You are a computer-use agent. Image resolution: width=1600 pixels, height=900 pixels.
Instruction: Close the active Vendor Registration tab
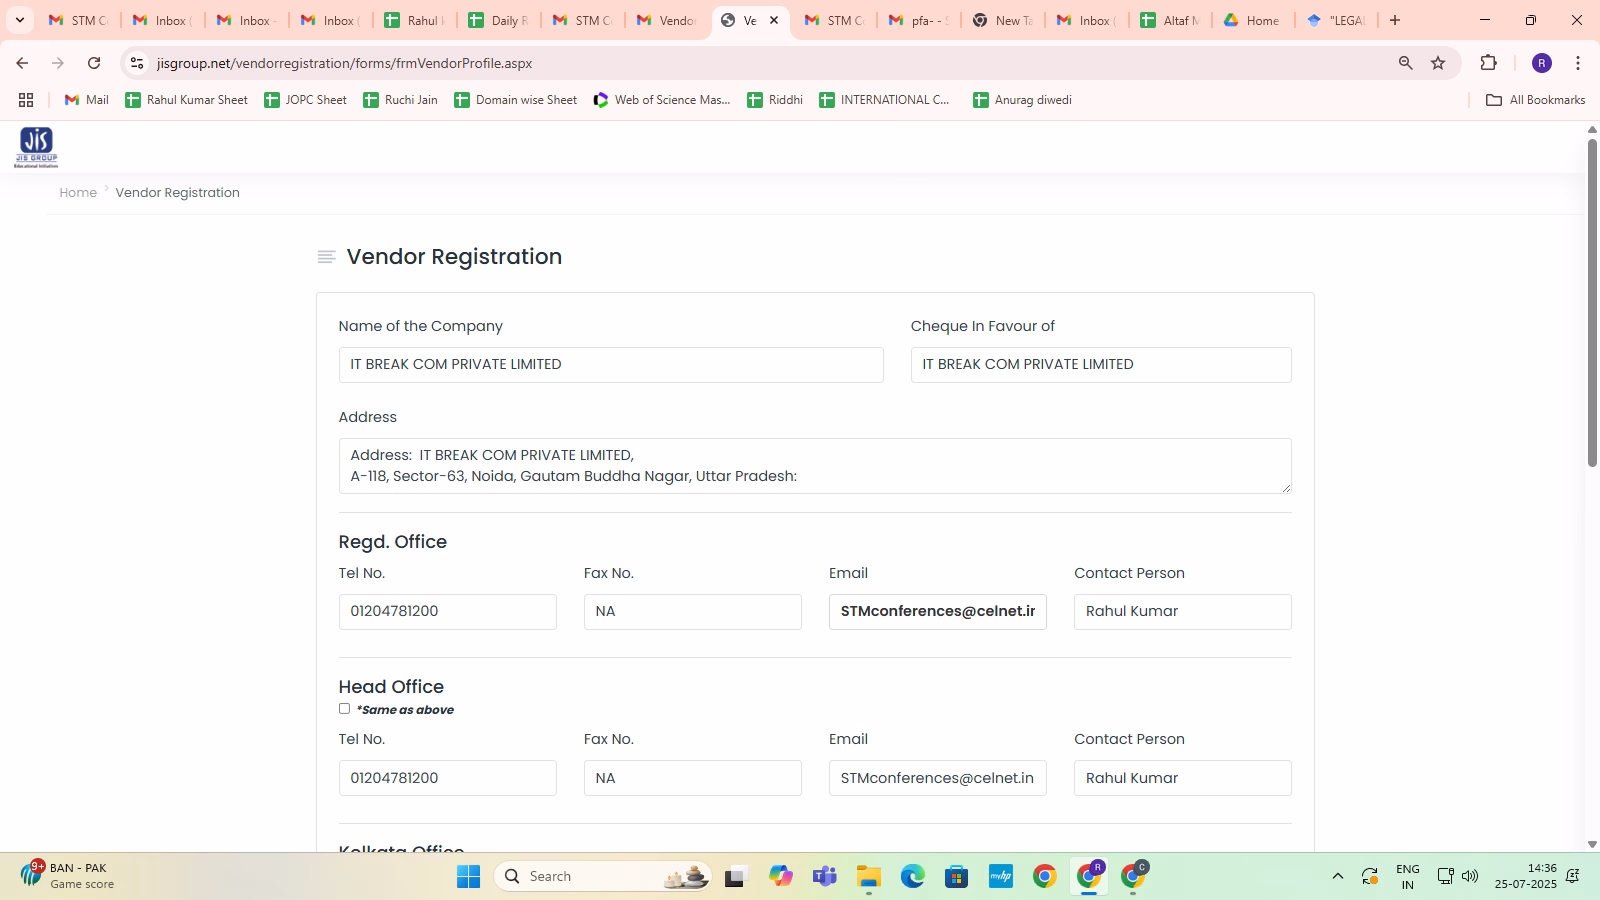(x=773, y=20)
